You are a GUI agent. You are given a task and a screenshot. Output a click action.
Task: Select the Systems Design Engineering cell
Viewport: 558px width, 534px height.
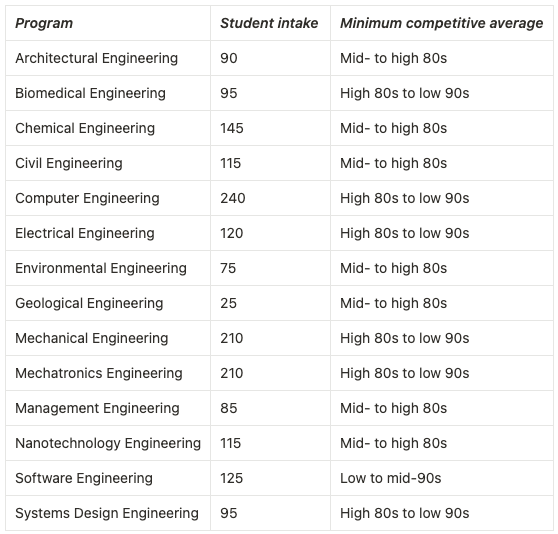[x=108, y=513]
